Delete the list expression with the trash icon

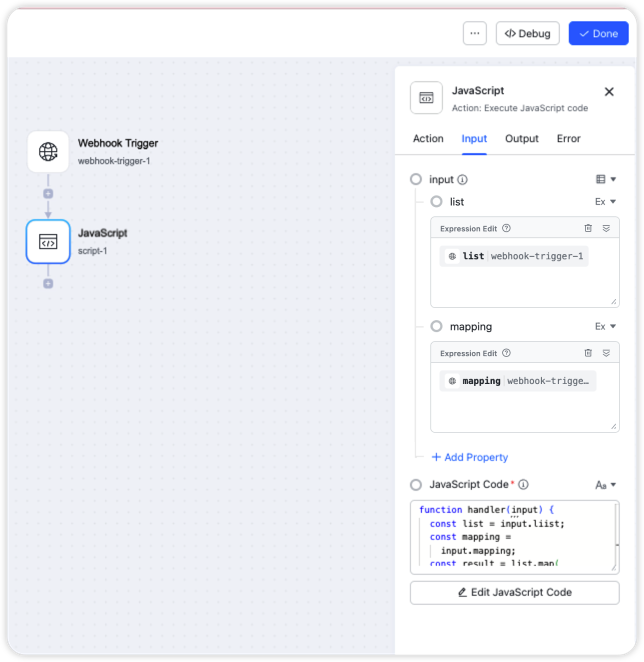coord(588,228)
